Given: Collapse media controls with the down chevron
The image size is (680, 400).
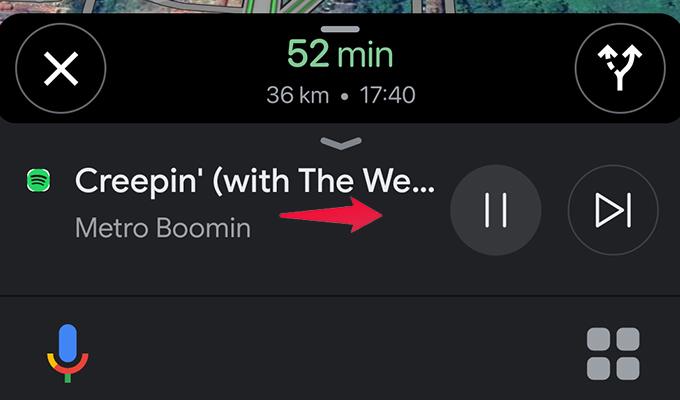Looking at the screenshot, I should 341,143.
